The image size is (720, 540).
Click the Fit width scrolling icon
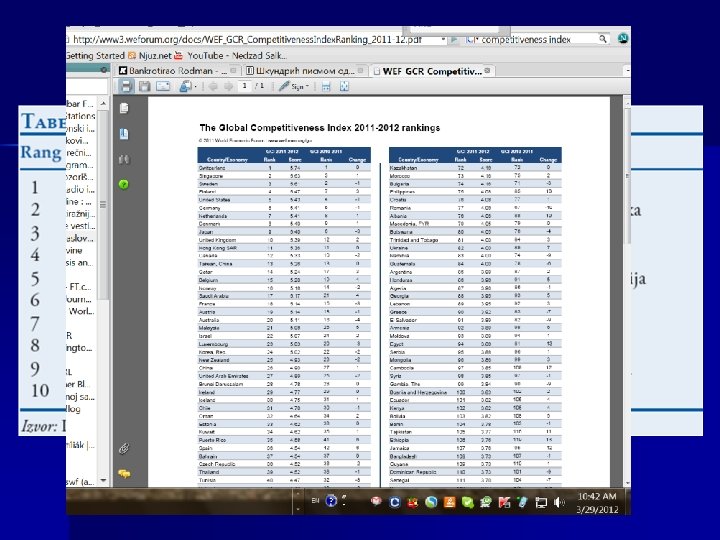[326, 86]
